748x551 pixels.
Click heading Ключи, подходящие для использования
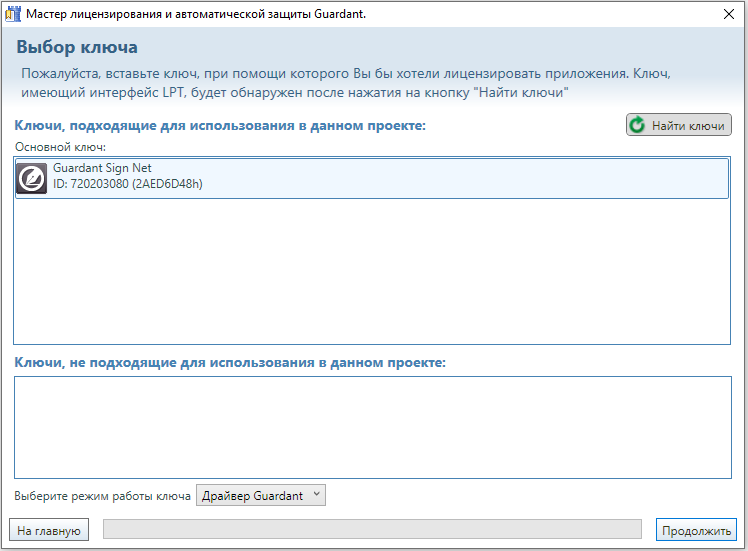pos(220,125)
